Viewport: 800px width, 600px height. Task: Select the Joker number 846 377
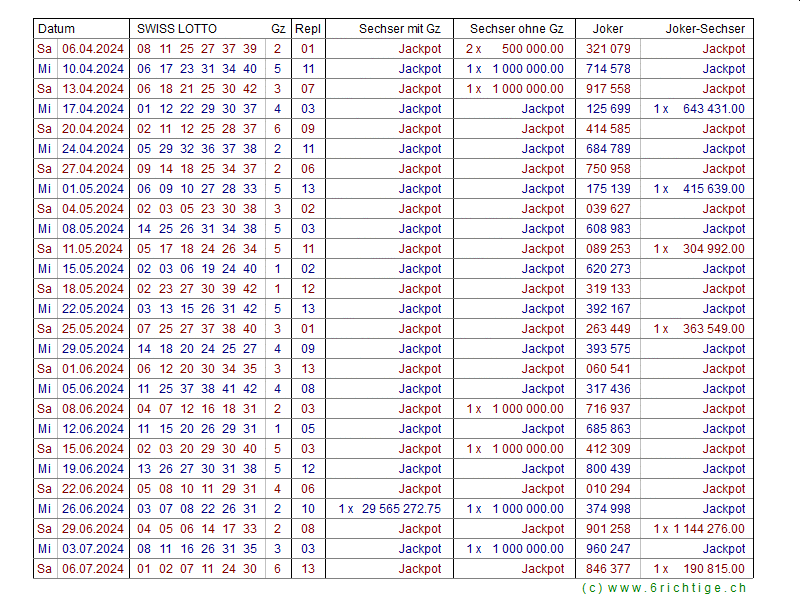(x=608, y=569)
